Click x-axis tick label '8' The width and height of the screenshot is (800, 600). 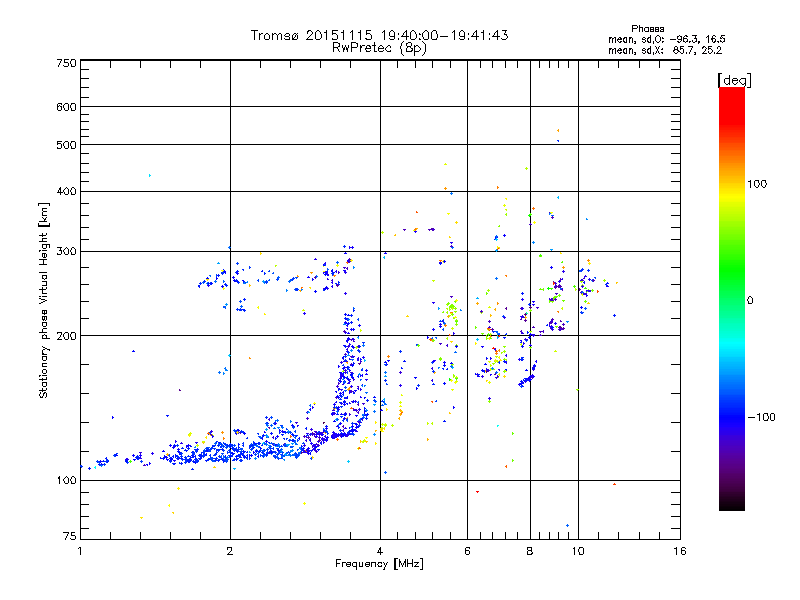pos(530,551)
